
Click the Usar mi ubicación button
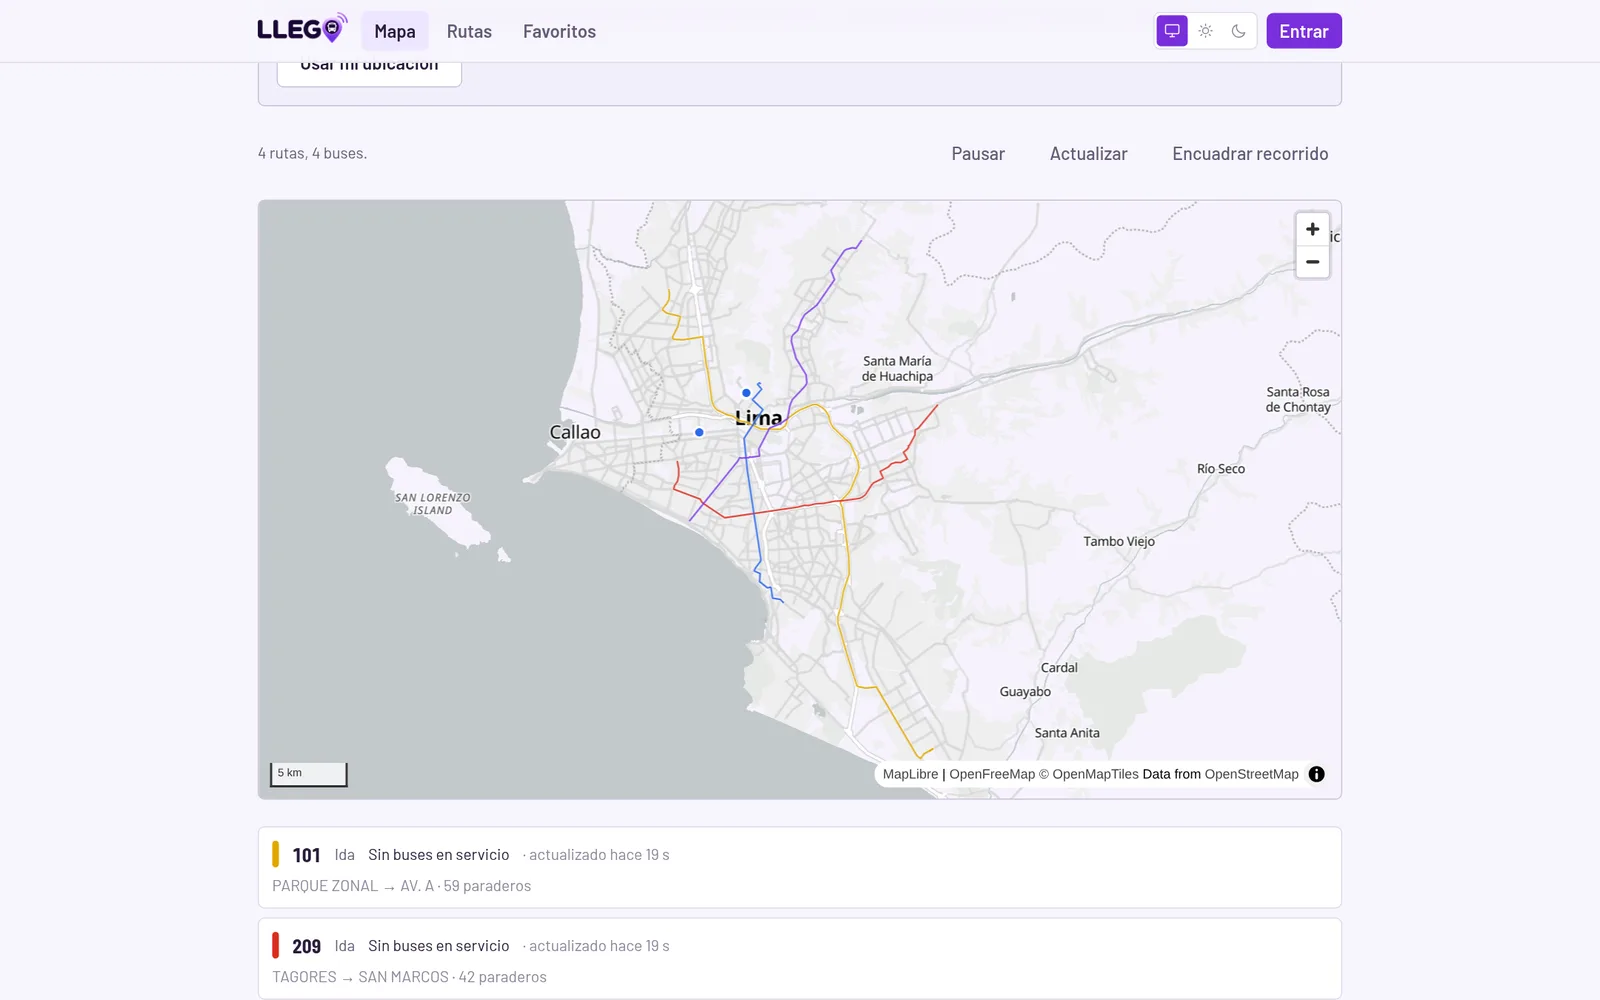(369, 70)
